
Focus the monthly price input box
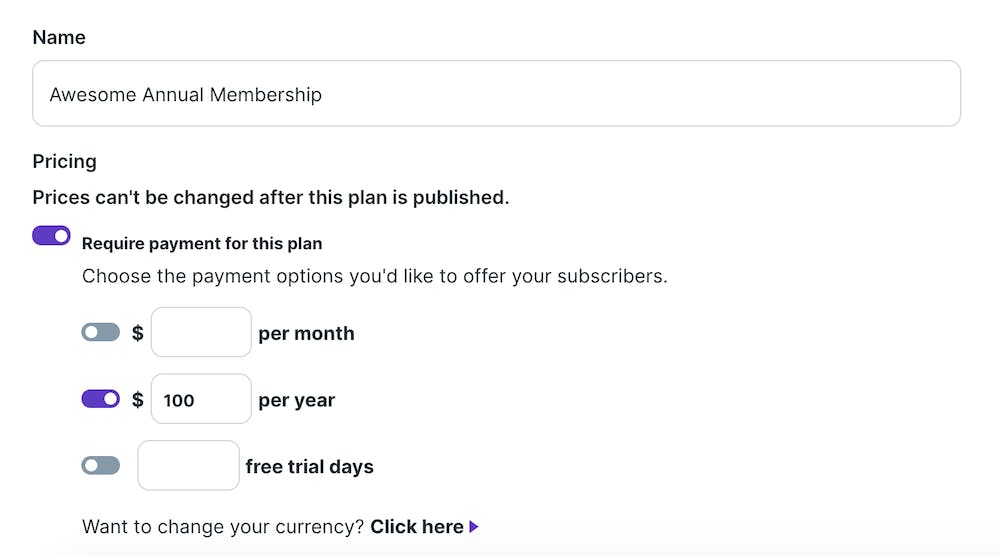pyautogui.click(x=201, y=332)
